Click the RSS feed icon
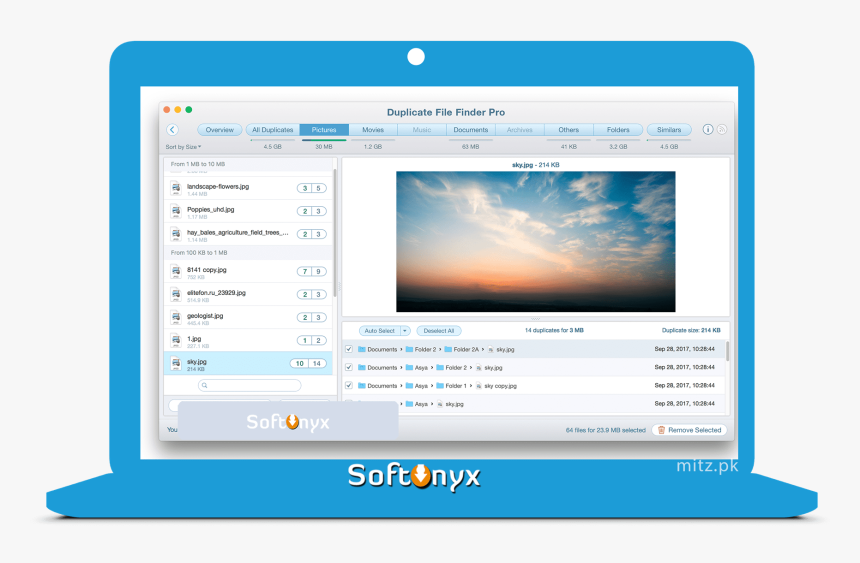The height and width of the screenshot is (563, 860). click(722, 130)
